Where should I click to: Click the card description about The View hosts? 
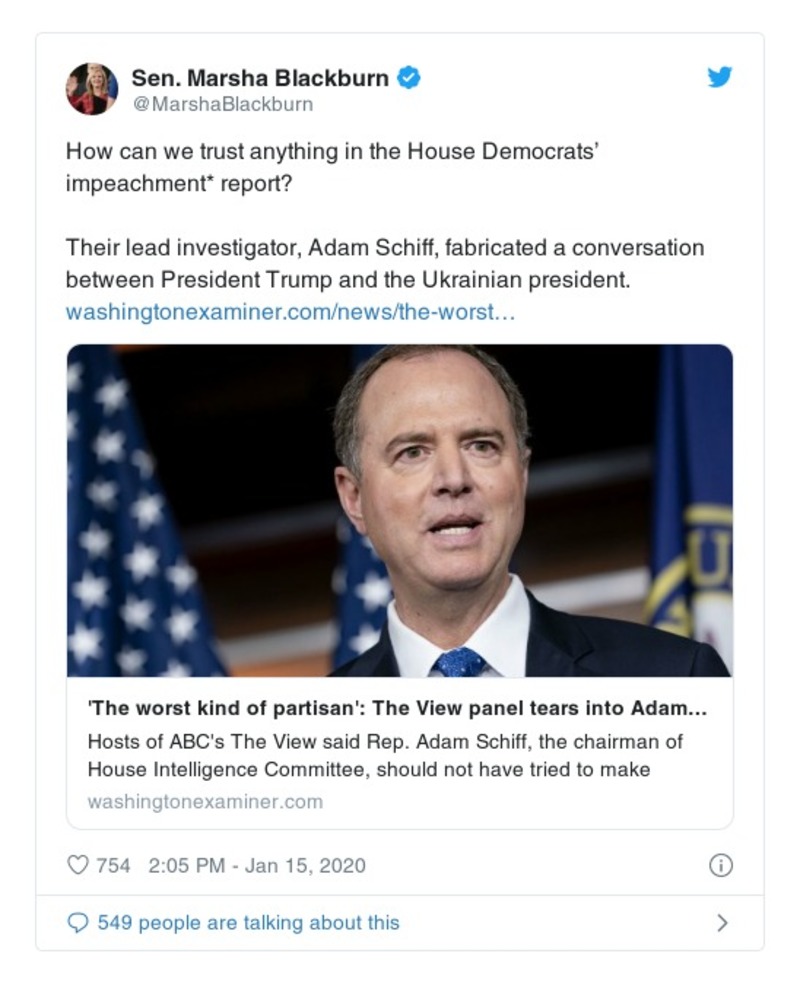click(384, 756)
